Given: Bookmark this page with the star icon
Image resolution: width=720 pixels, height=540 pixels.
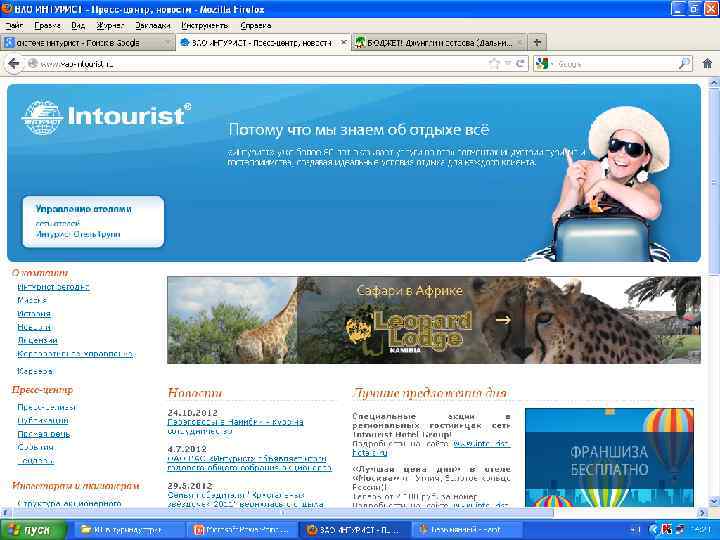Looking at the screenshot, I should point(495,63).
